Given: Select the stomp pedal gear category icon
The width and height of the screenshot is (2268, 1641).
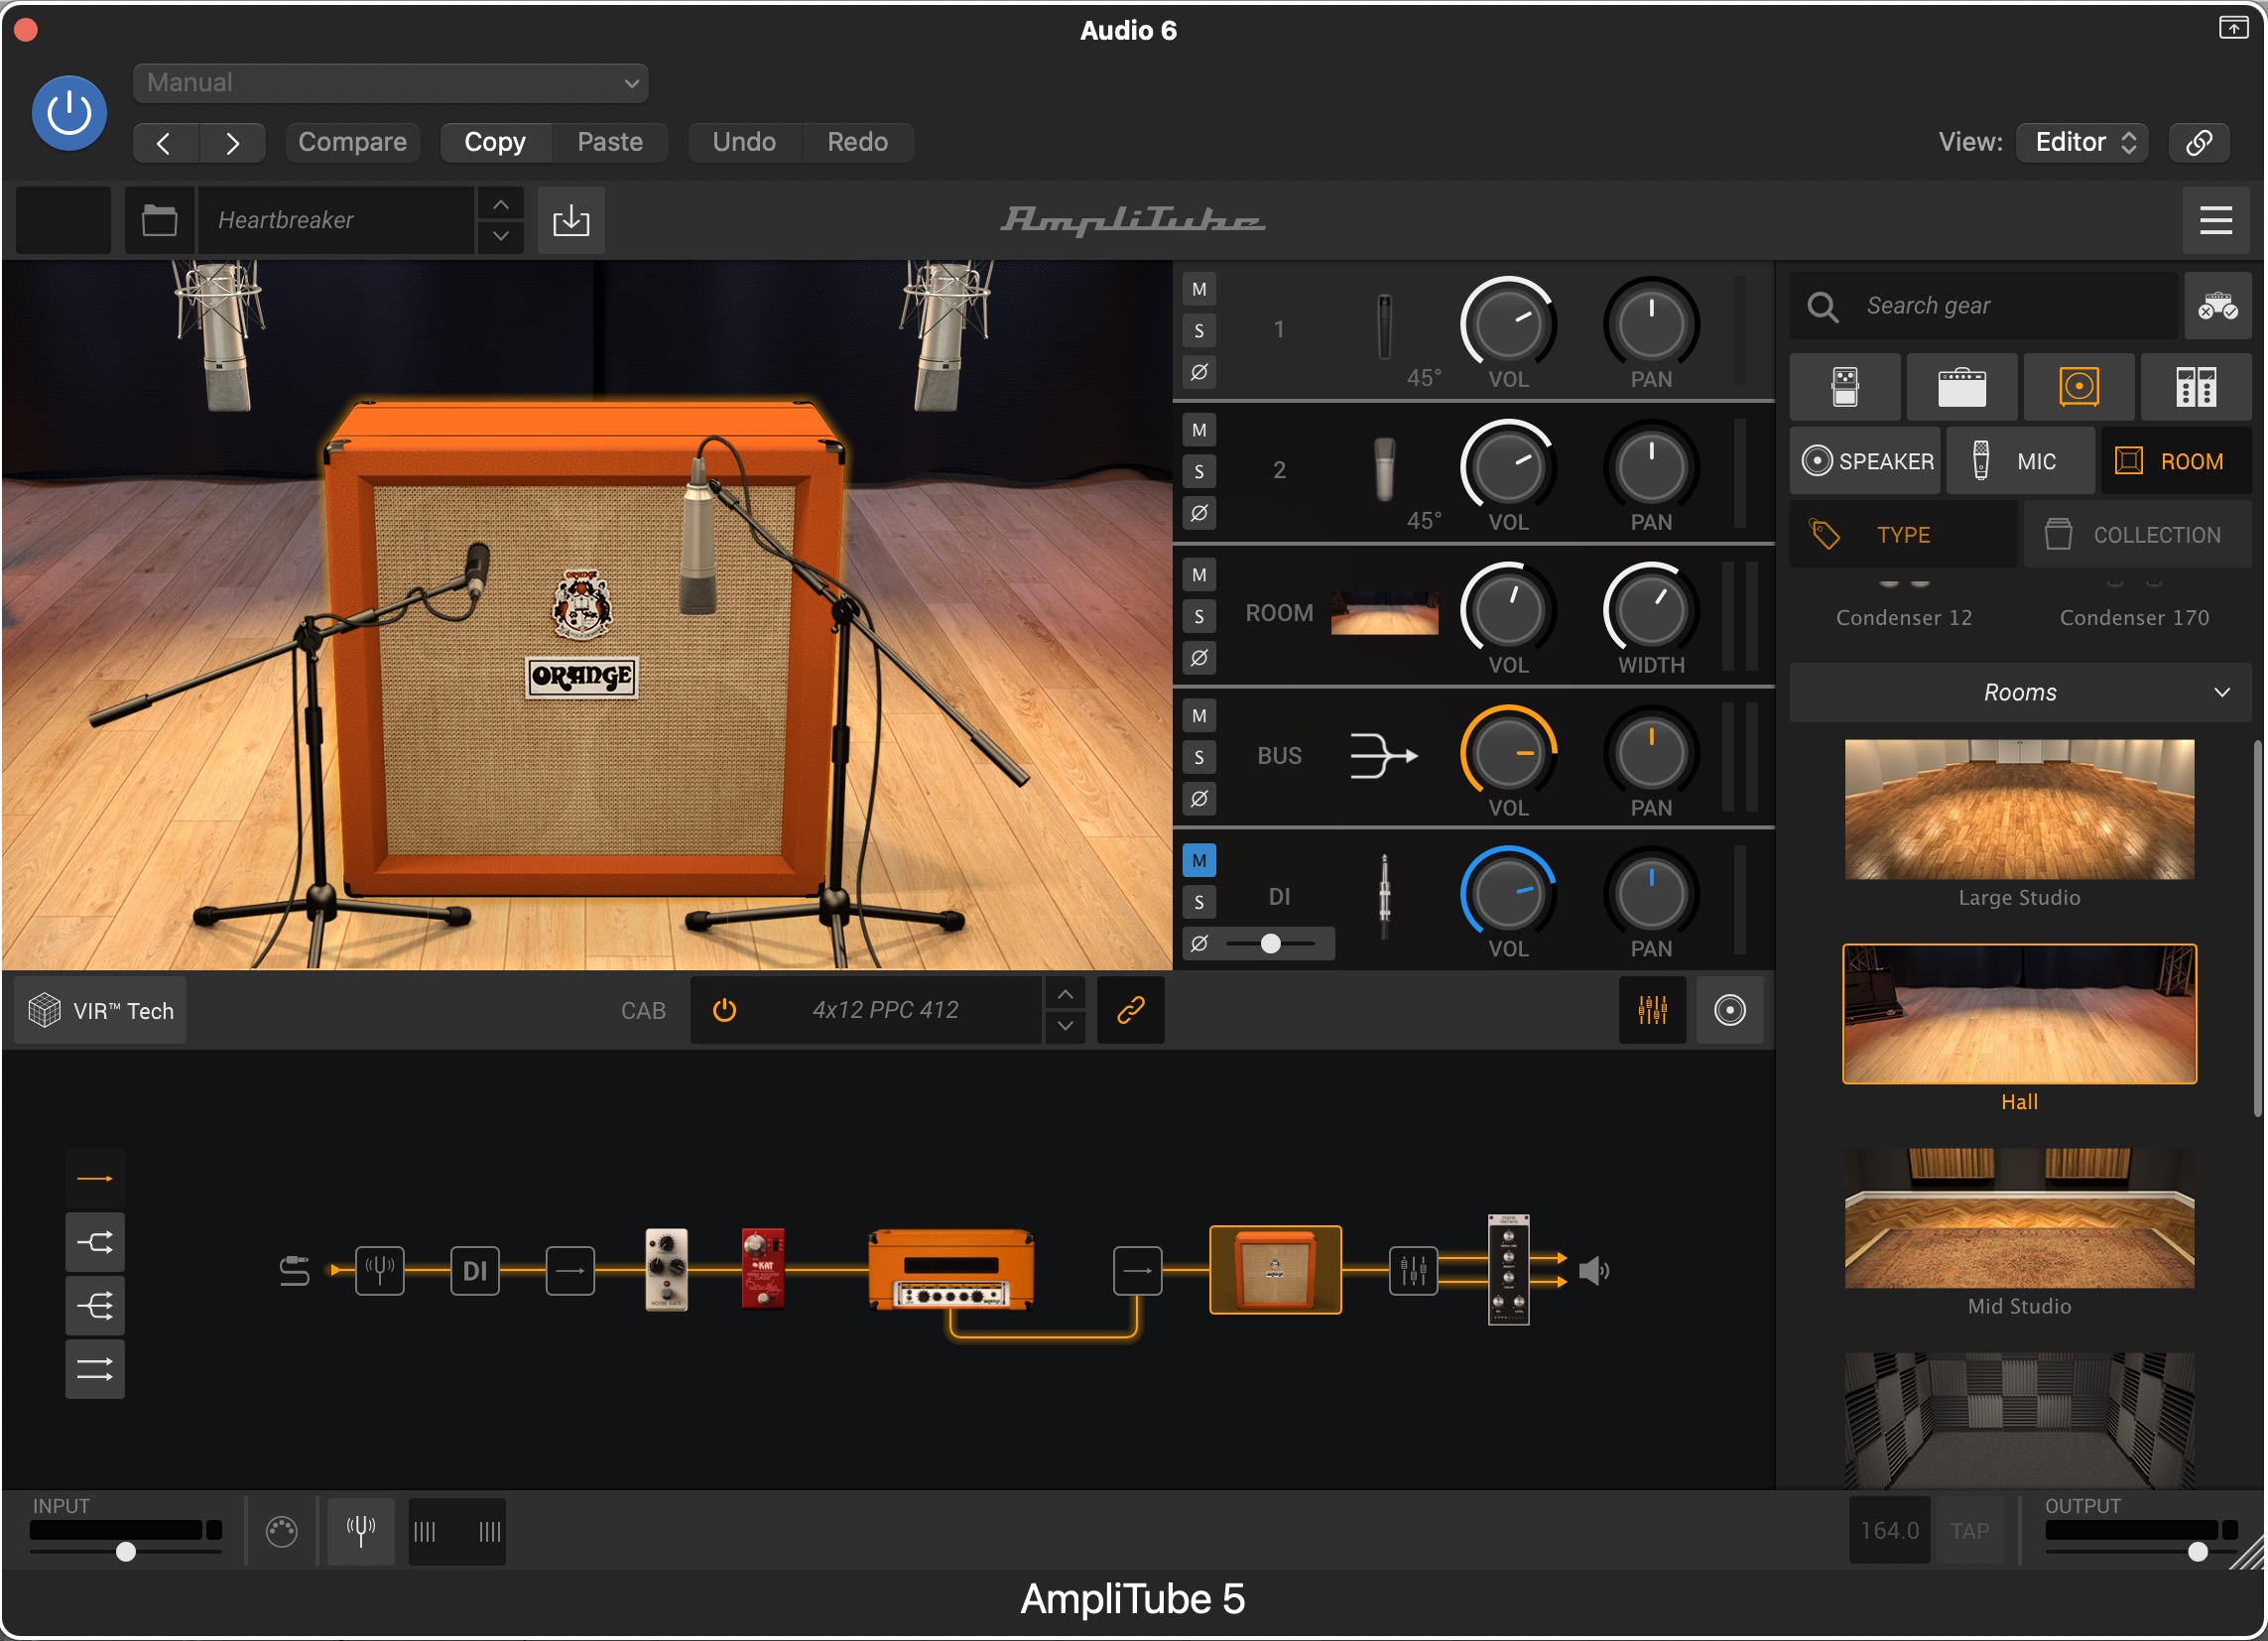Looking at the screenshot, I should [1845, 387].
